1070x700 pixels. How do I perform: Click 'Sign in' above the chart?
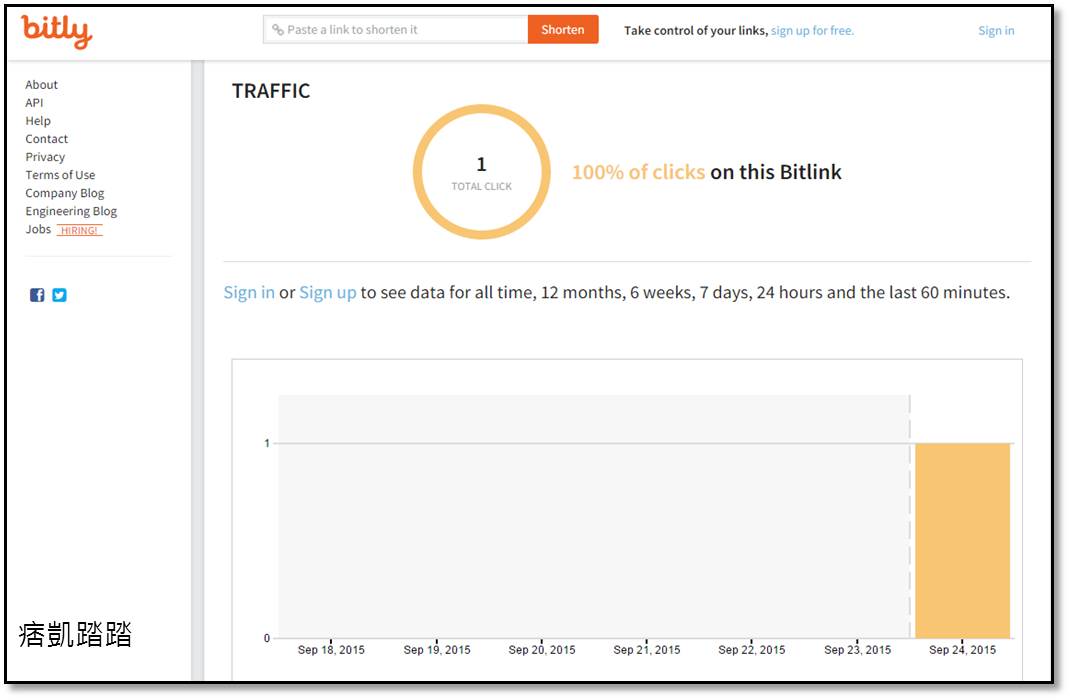point(249,293)
